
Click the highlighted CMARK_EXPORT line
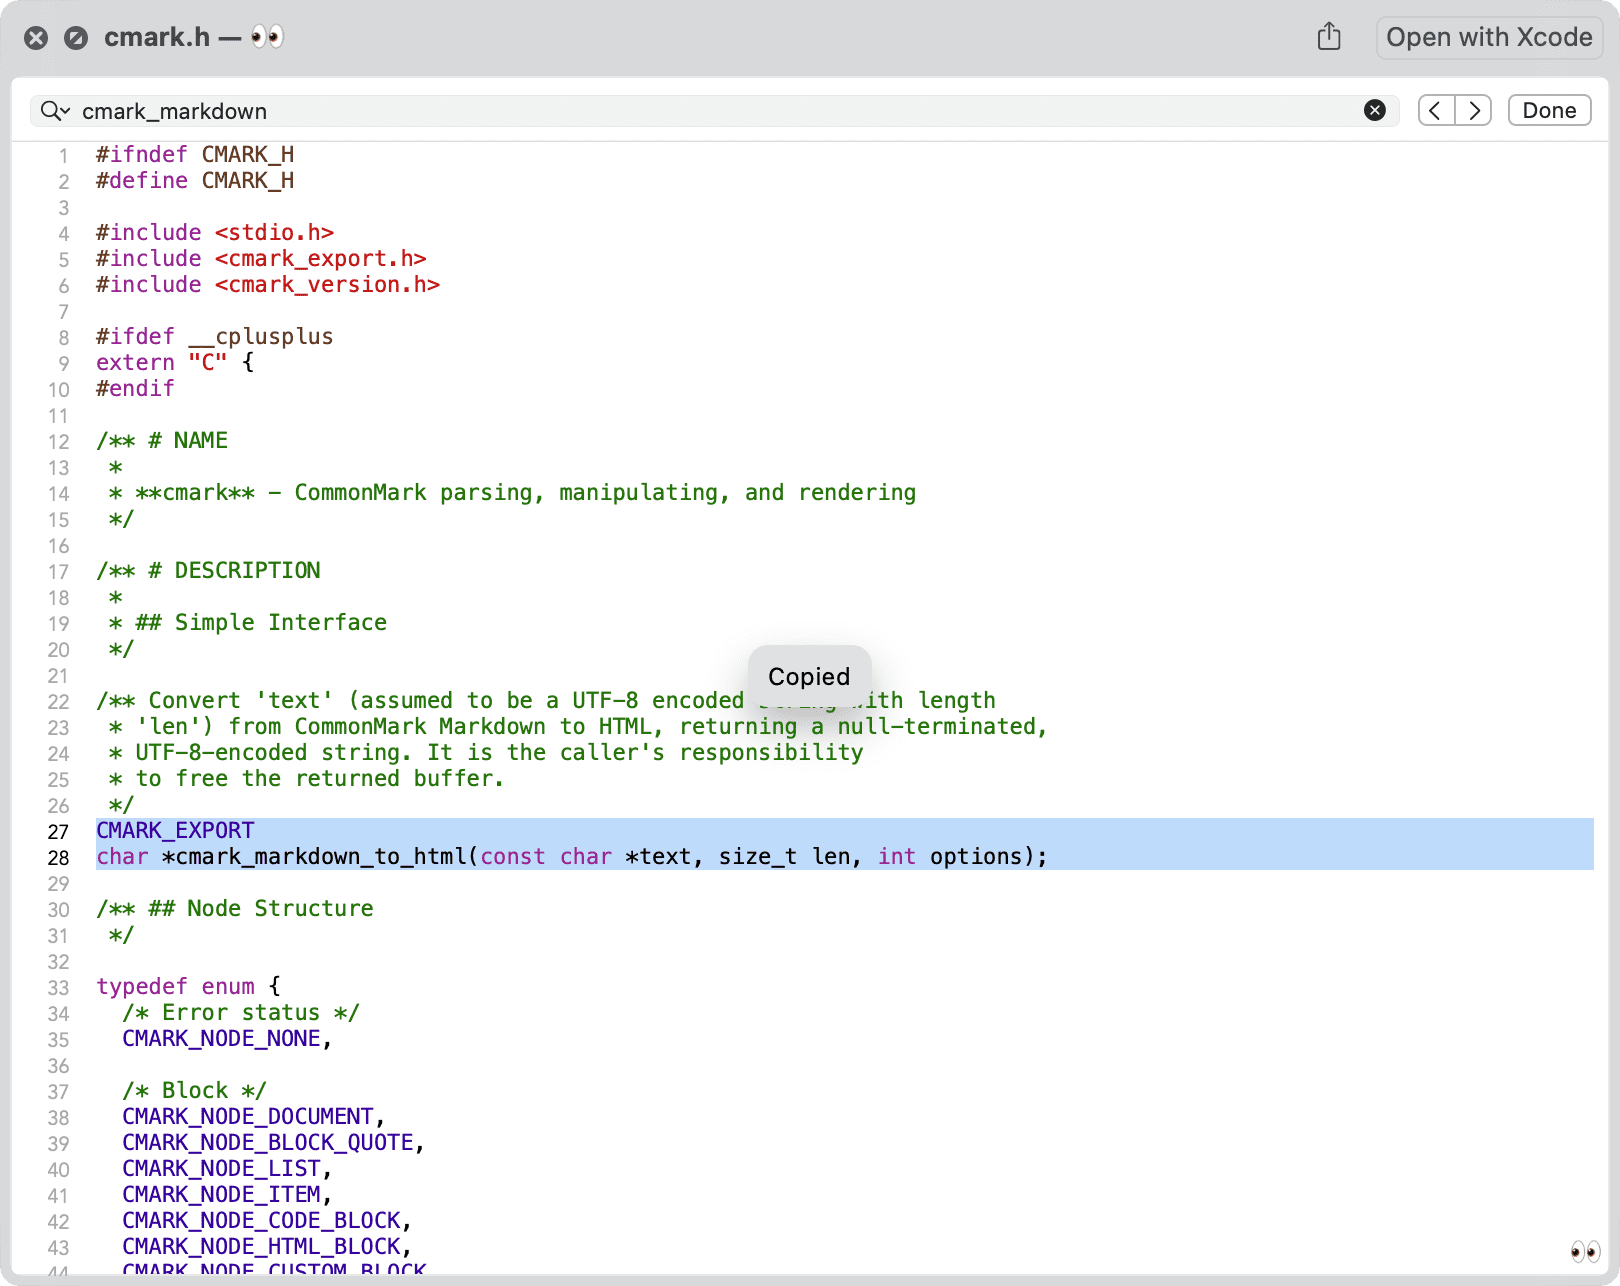175,831
